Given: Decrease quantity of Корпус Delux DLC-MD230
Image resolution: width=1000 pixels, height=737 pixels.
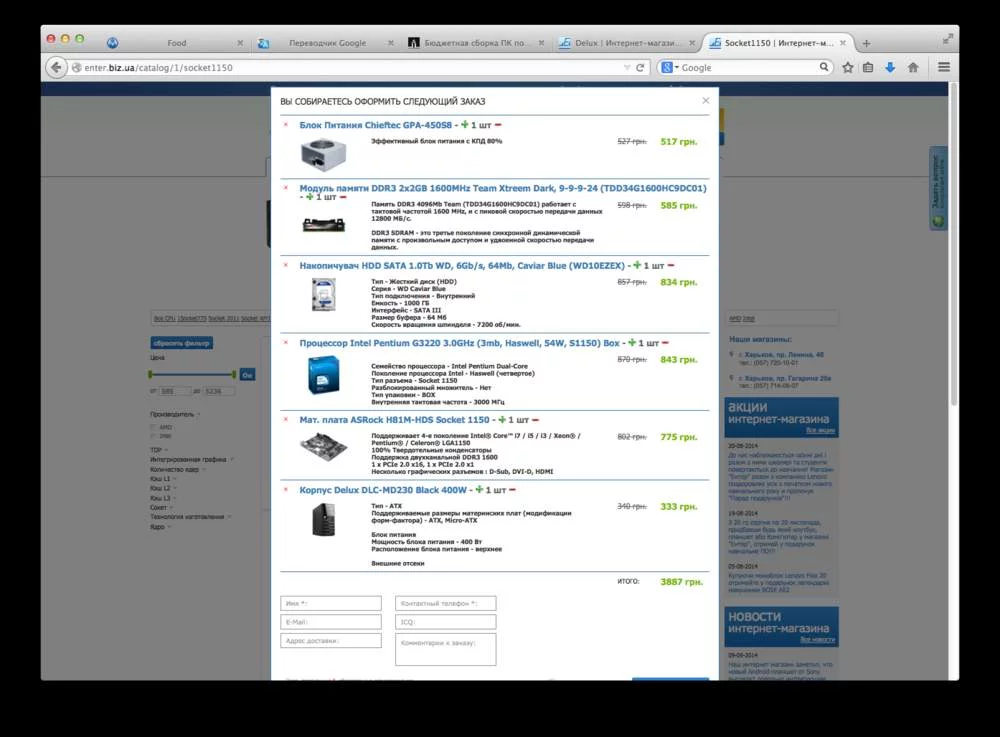Looking at the screenshot, I should coord(513,490).
